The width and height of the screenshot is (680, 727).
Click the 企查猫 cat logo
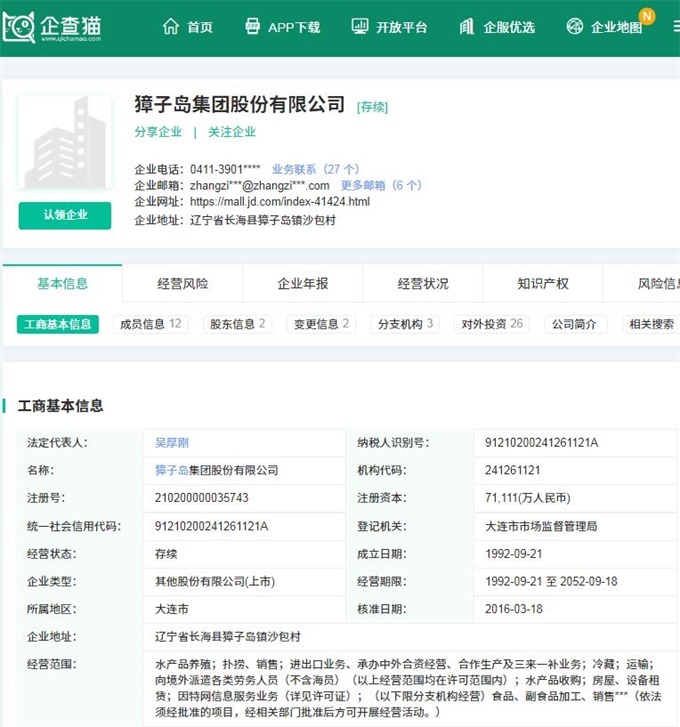(x=19, y=27)
